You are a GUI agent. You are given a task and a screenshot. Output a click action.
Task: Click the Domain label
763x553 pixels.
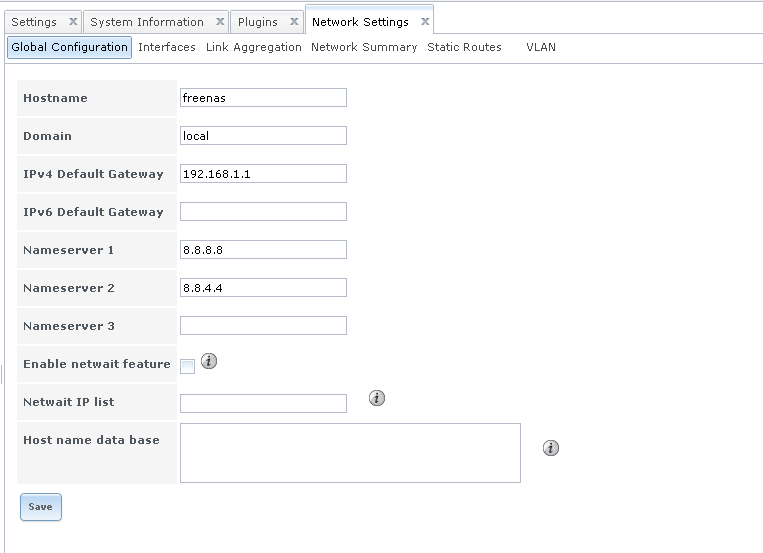point(48,136)
